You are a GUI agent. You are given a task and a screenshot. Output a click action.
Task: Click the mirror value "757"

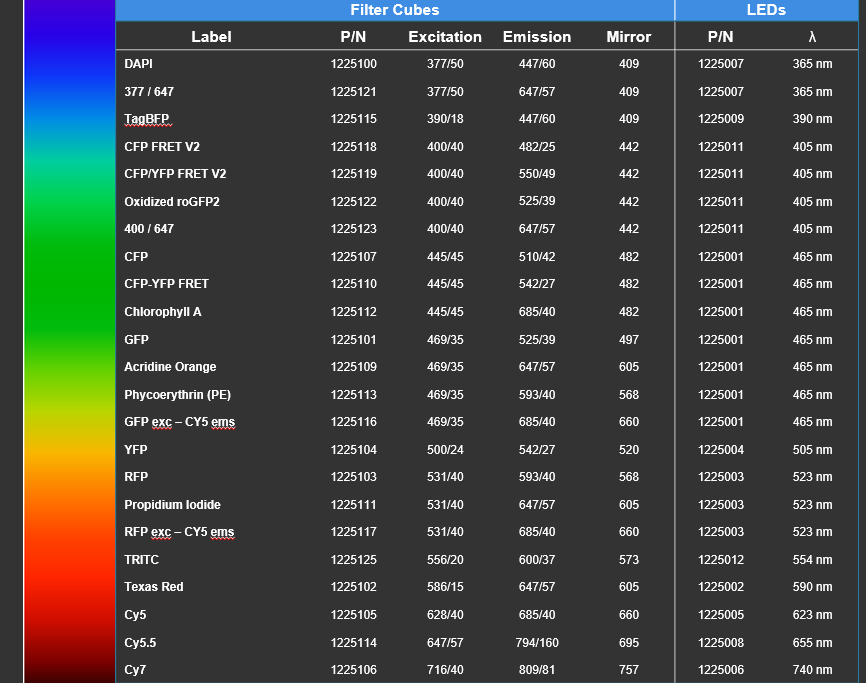click(629, 670)
